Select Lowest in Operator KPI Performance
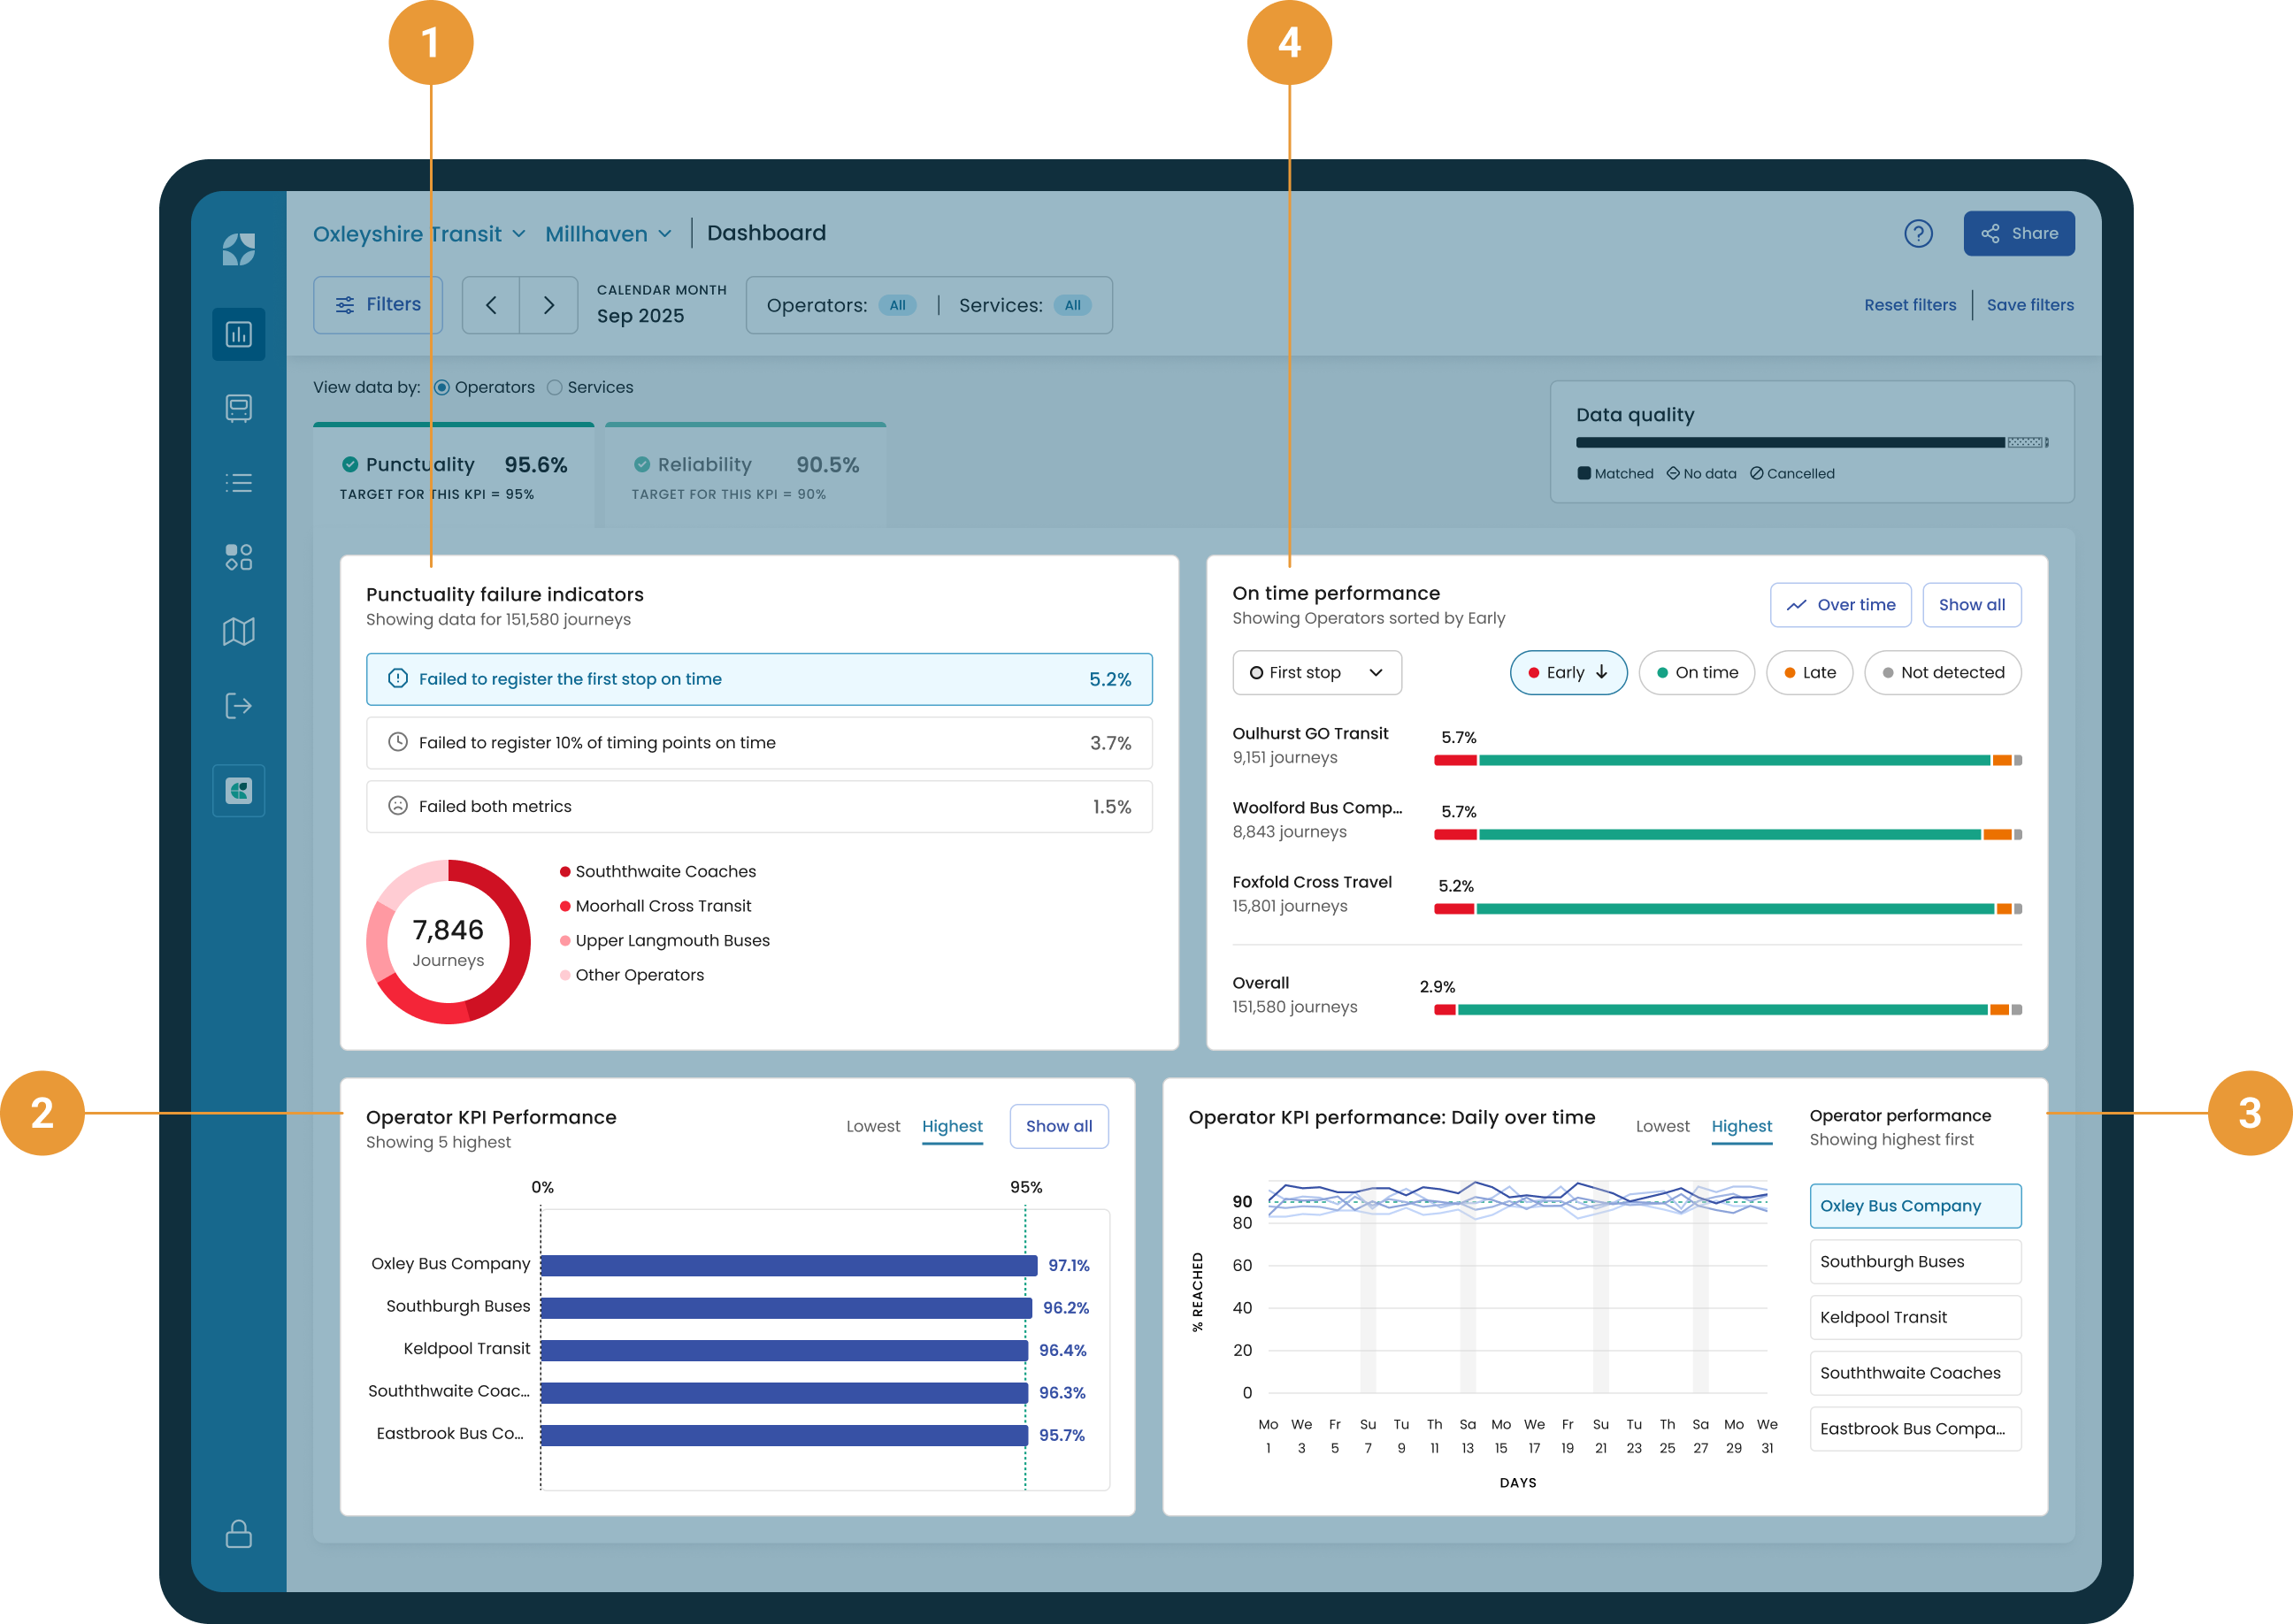 click(872, 1126)
